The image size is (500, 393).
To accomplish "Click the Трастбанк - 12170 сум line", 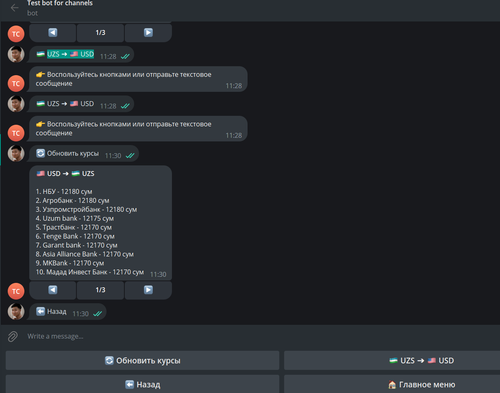I will pyautogui.click(x=74, y=228).
